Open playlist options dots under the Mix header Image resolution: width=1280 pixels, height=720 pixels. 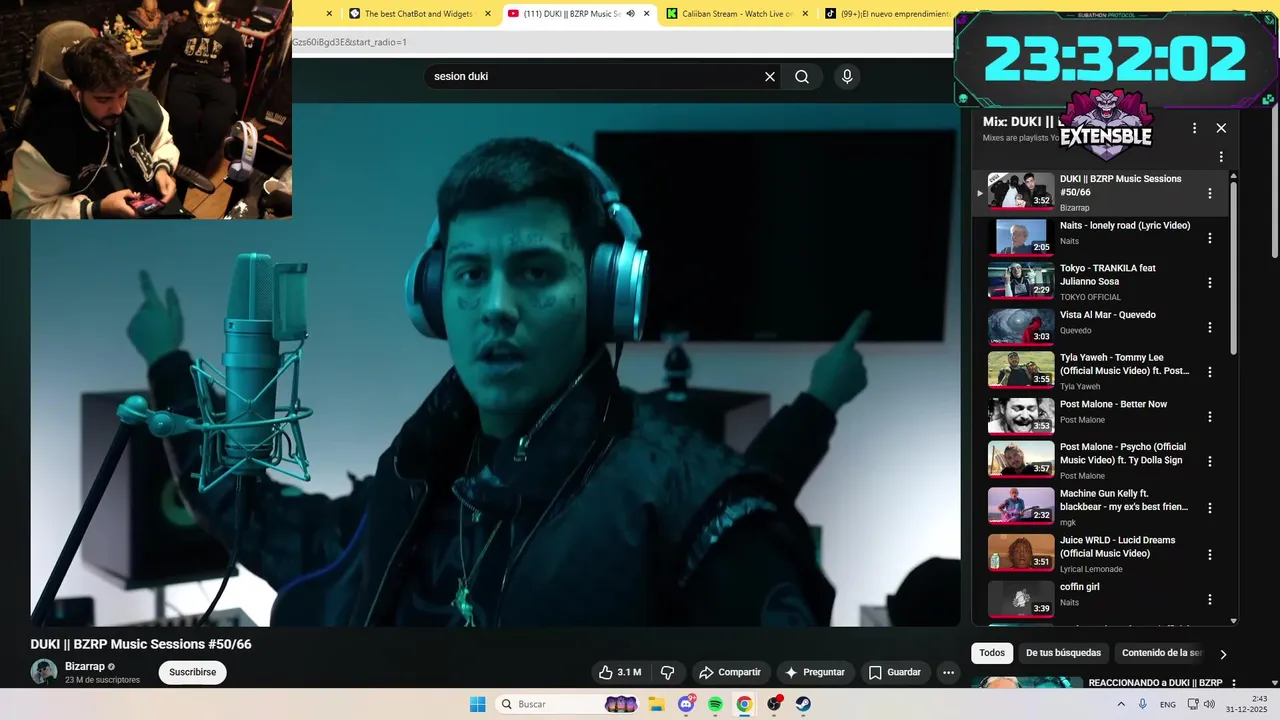(1221, 157)
